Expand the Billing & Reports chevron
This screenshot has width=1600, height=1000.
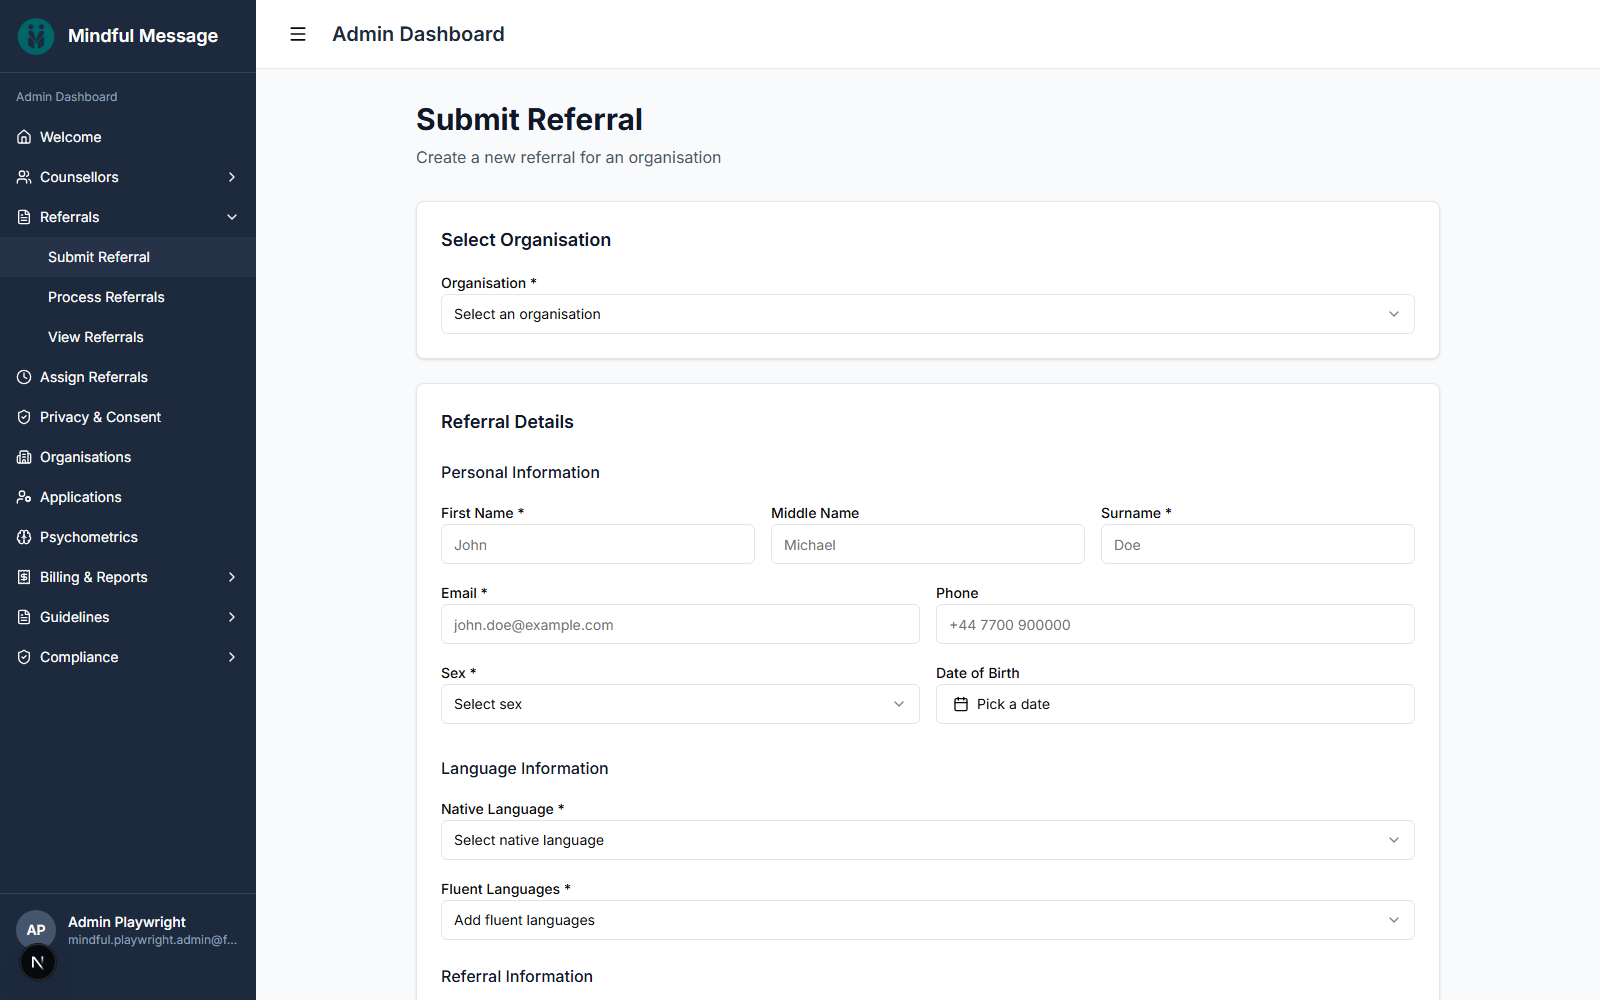click(x=232, y=577)
